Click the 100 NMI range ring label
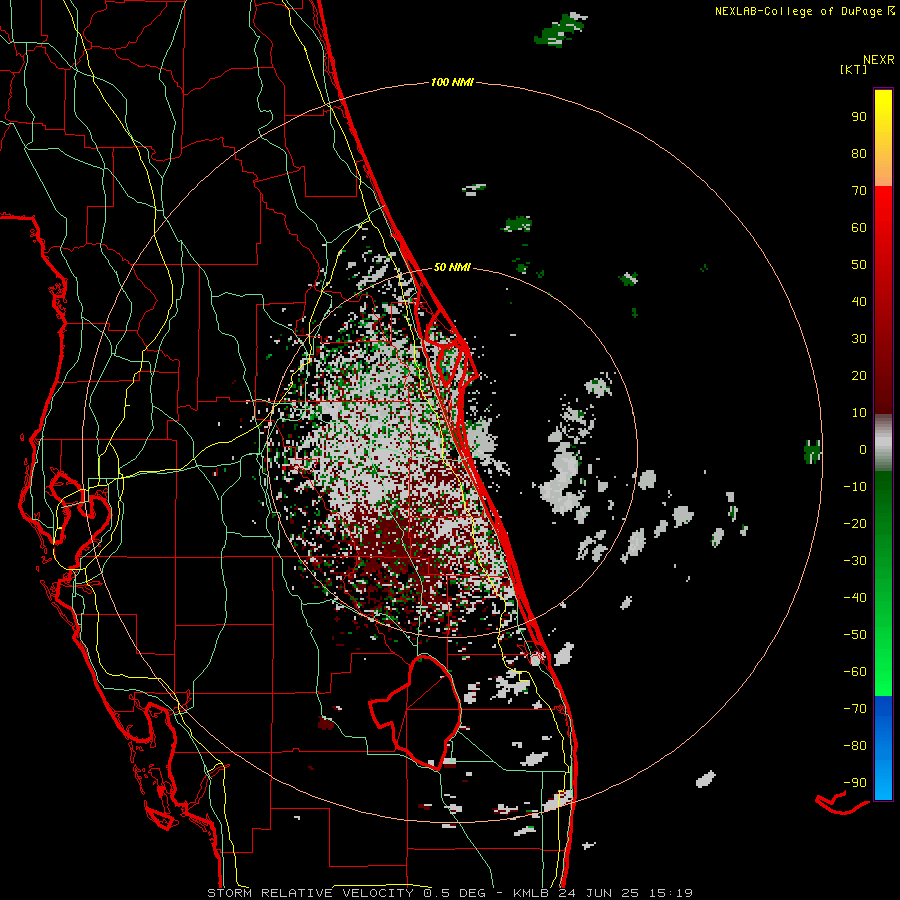Image resolution: width=900 pixels, height=900 pixels. (452, 83)
